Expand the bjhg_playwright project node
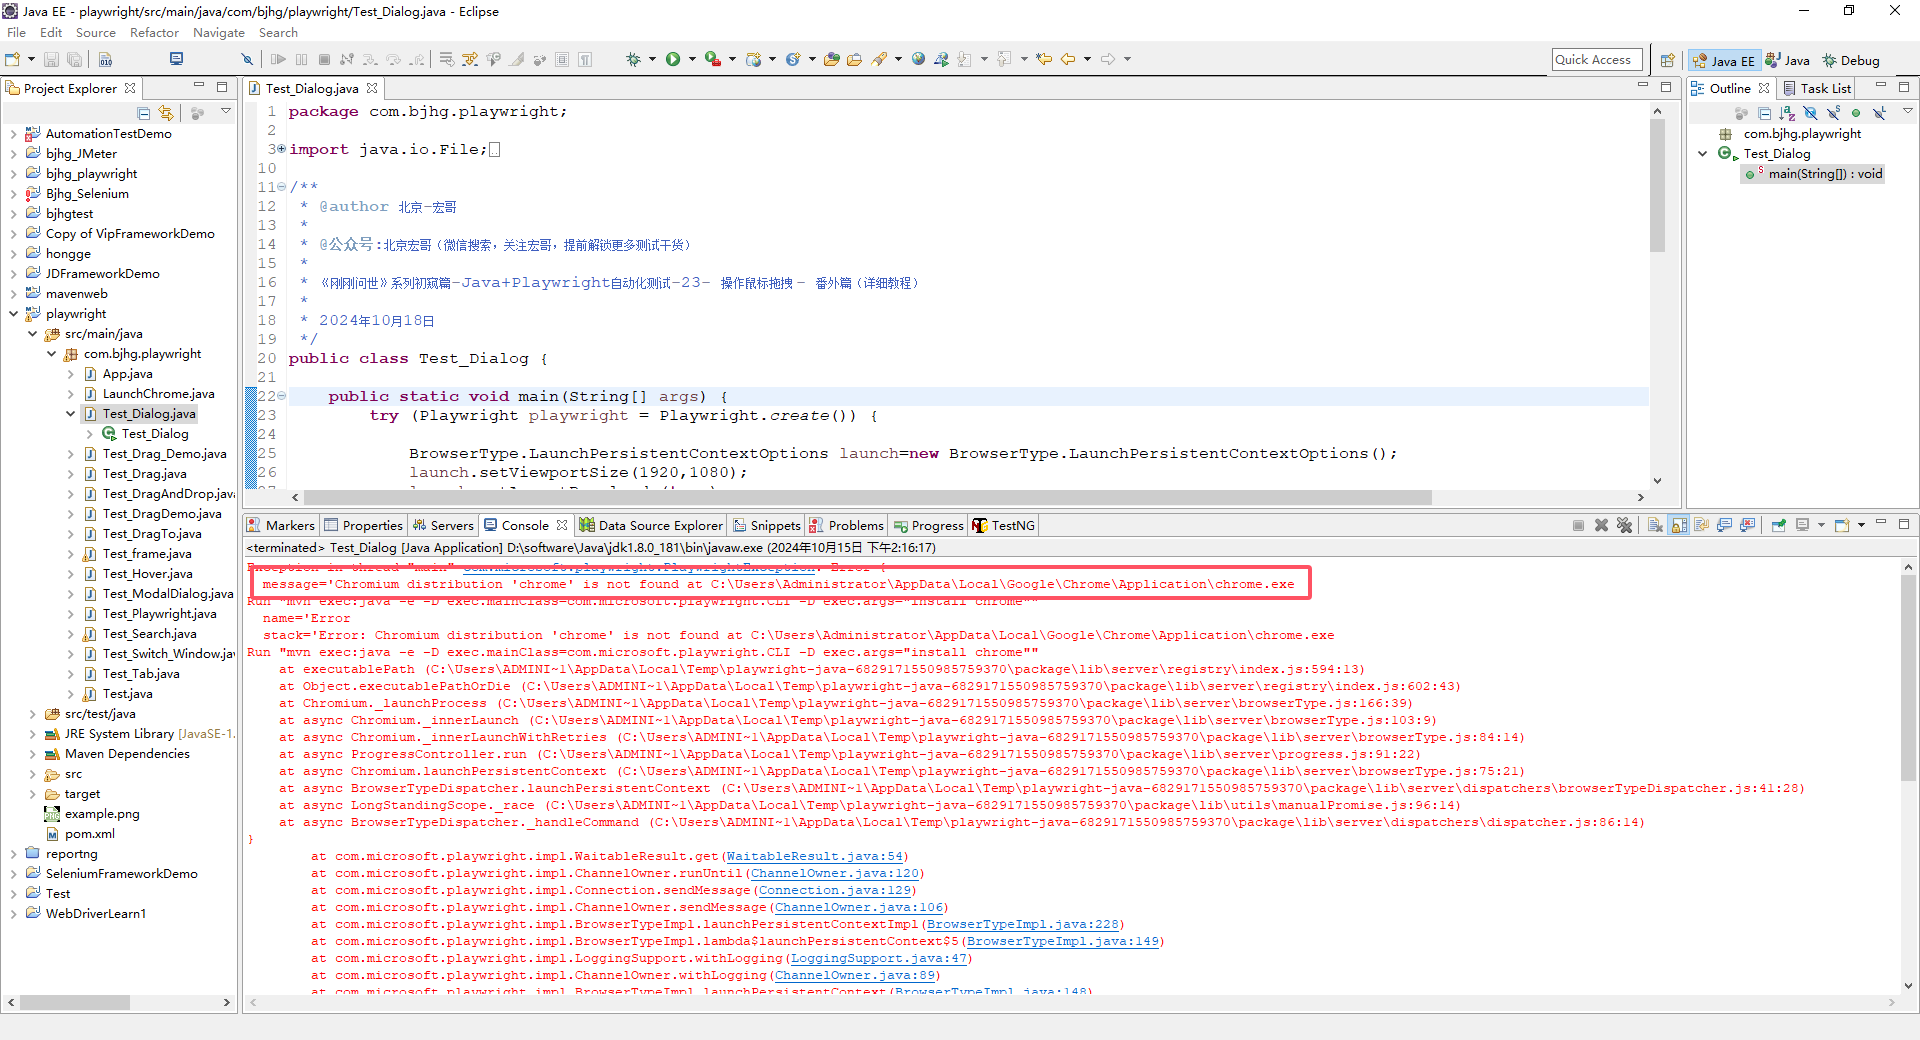 (13, 174)
